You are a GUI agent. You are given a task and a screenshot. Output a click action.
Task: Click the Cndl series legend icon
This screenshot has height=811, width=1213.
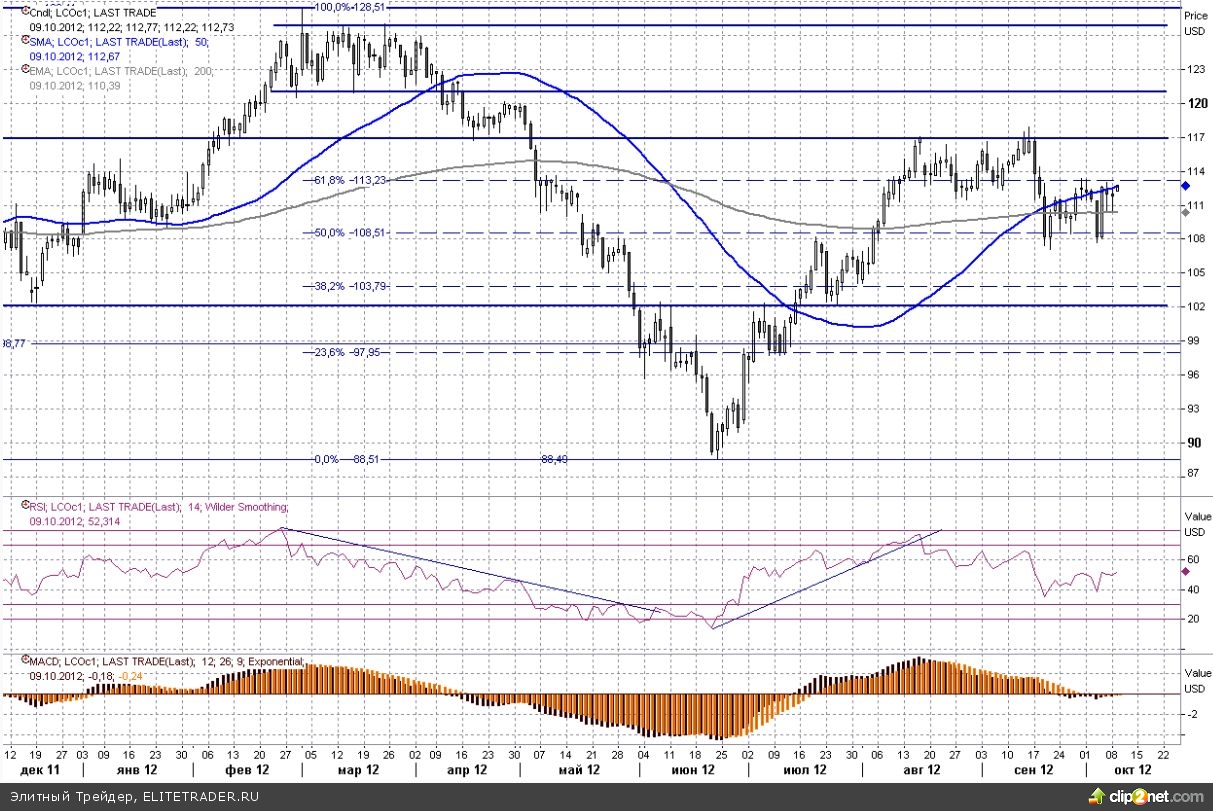click(x=23, y=14)
